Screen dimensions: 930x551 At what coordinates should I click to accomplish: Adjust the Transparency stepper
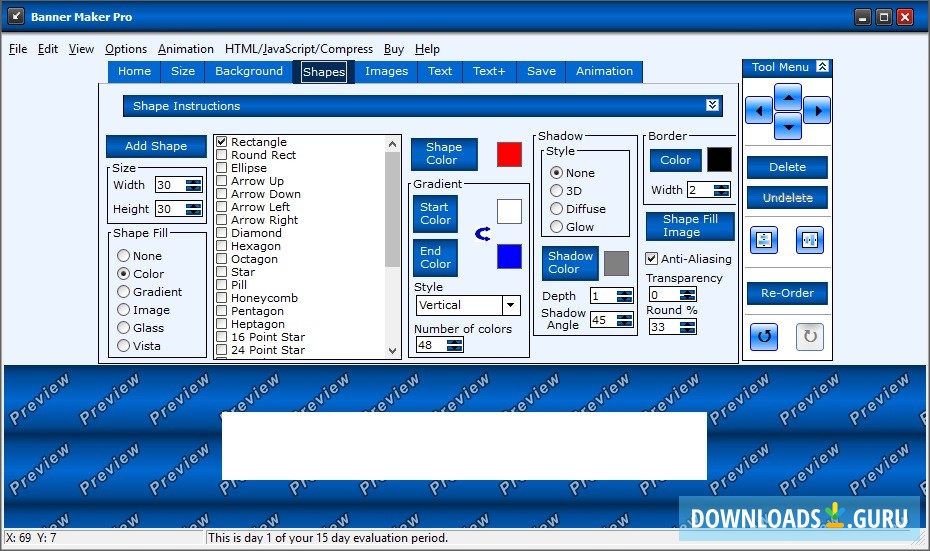687,295
